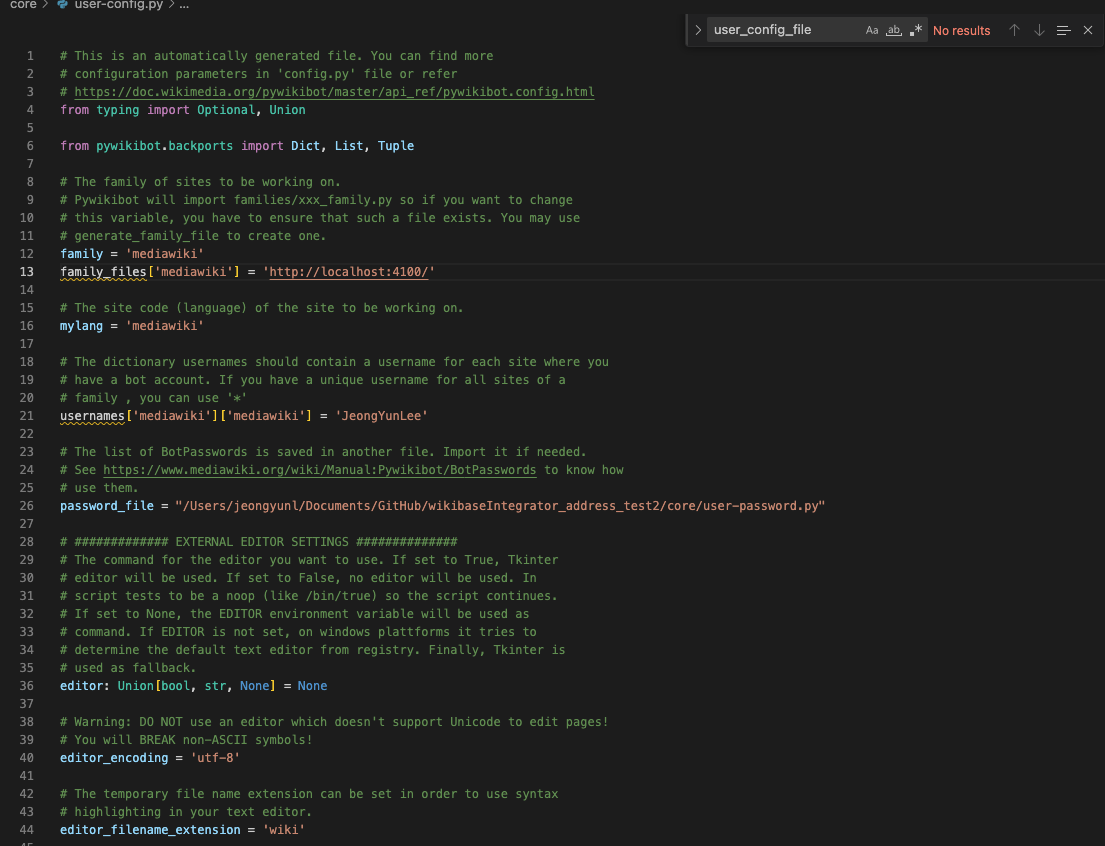Open the core breadcrumb dropdown
The height and width of the screenshot is (846, 1105).
(21, 5)
